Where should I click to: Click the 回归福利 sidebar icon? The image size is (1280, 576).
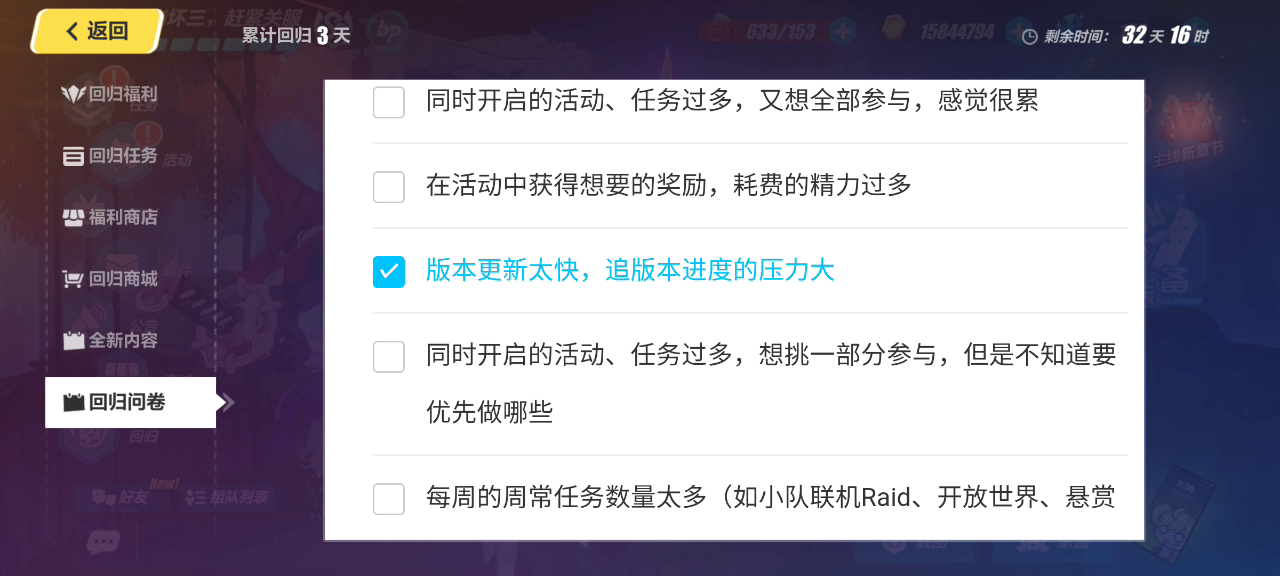[73, 95]
